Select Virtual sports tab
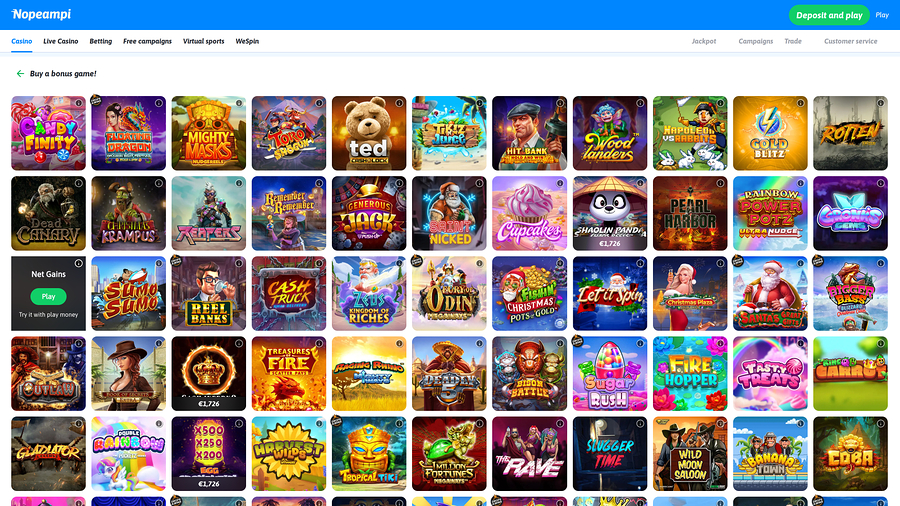This screenshot has width=900, height=506. point(204,41)
